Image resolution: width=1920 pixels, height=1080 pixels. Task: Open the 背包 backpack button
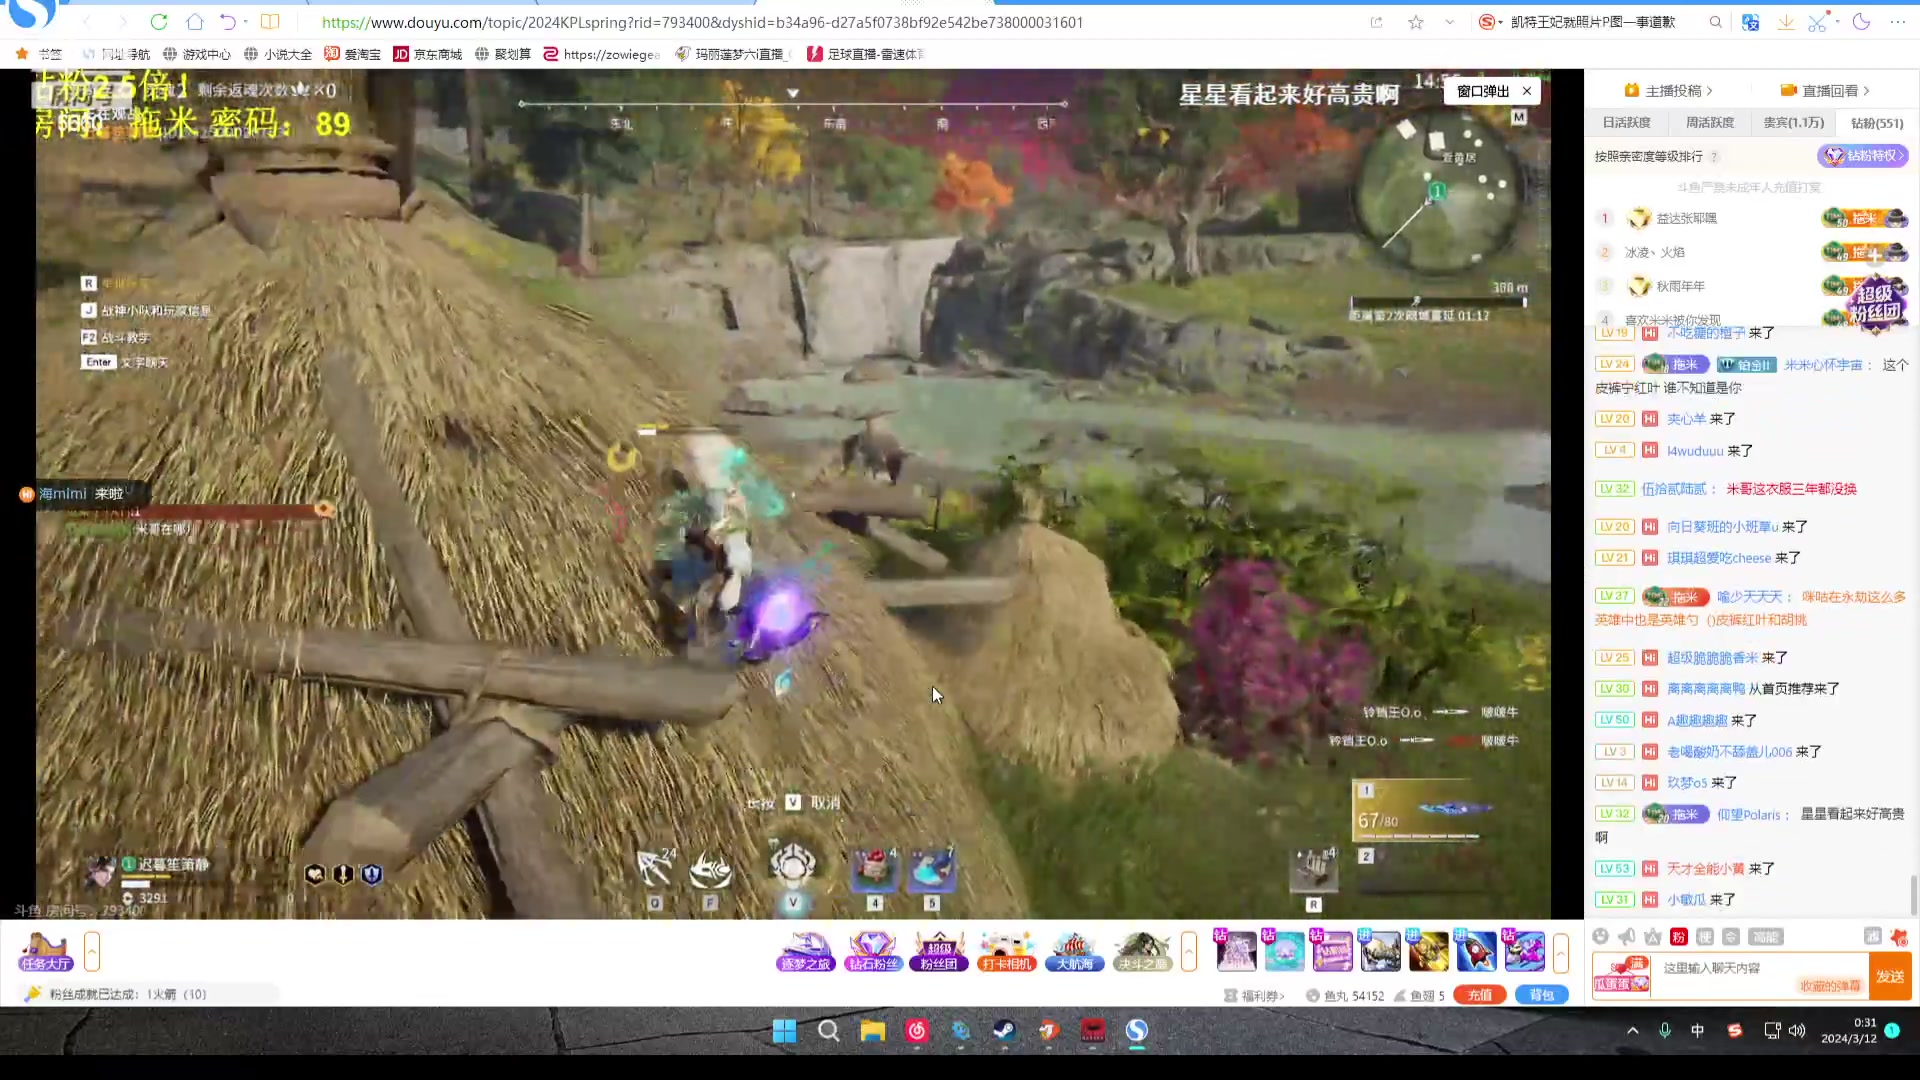click(x=1541, y=995)
